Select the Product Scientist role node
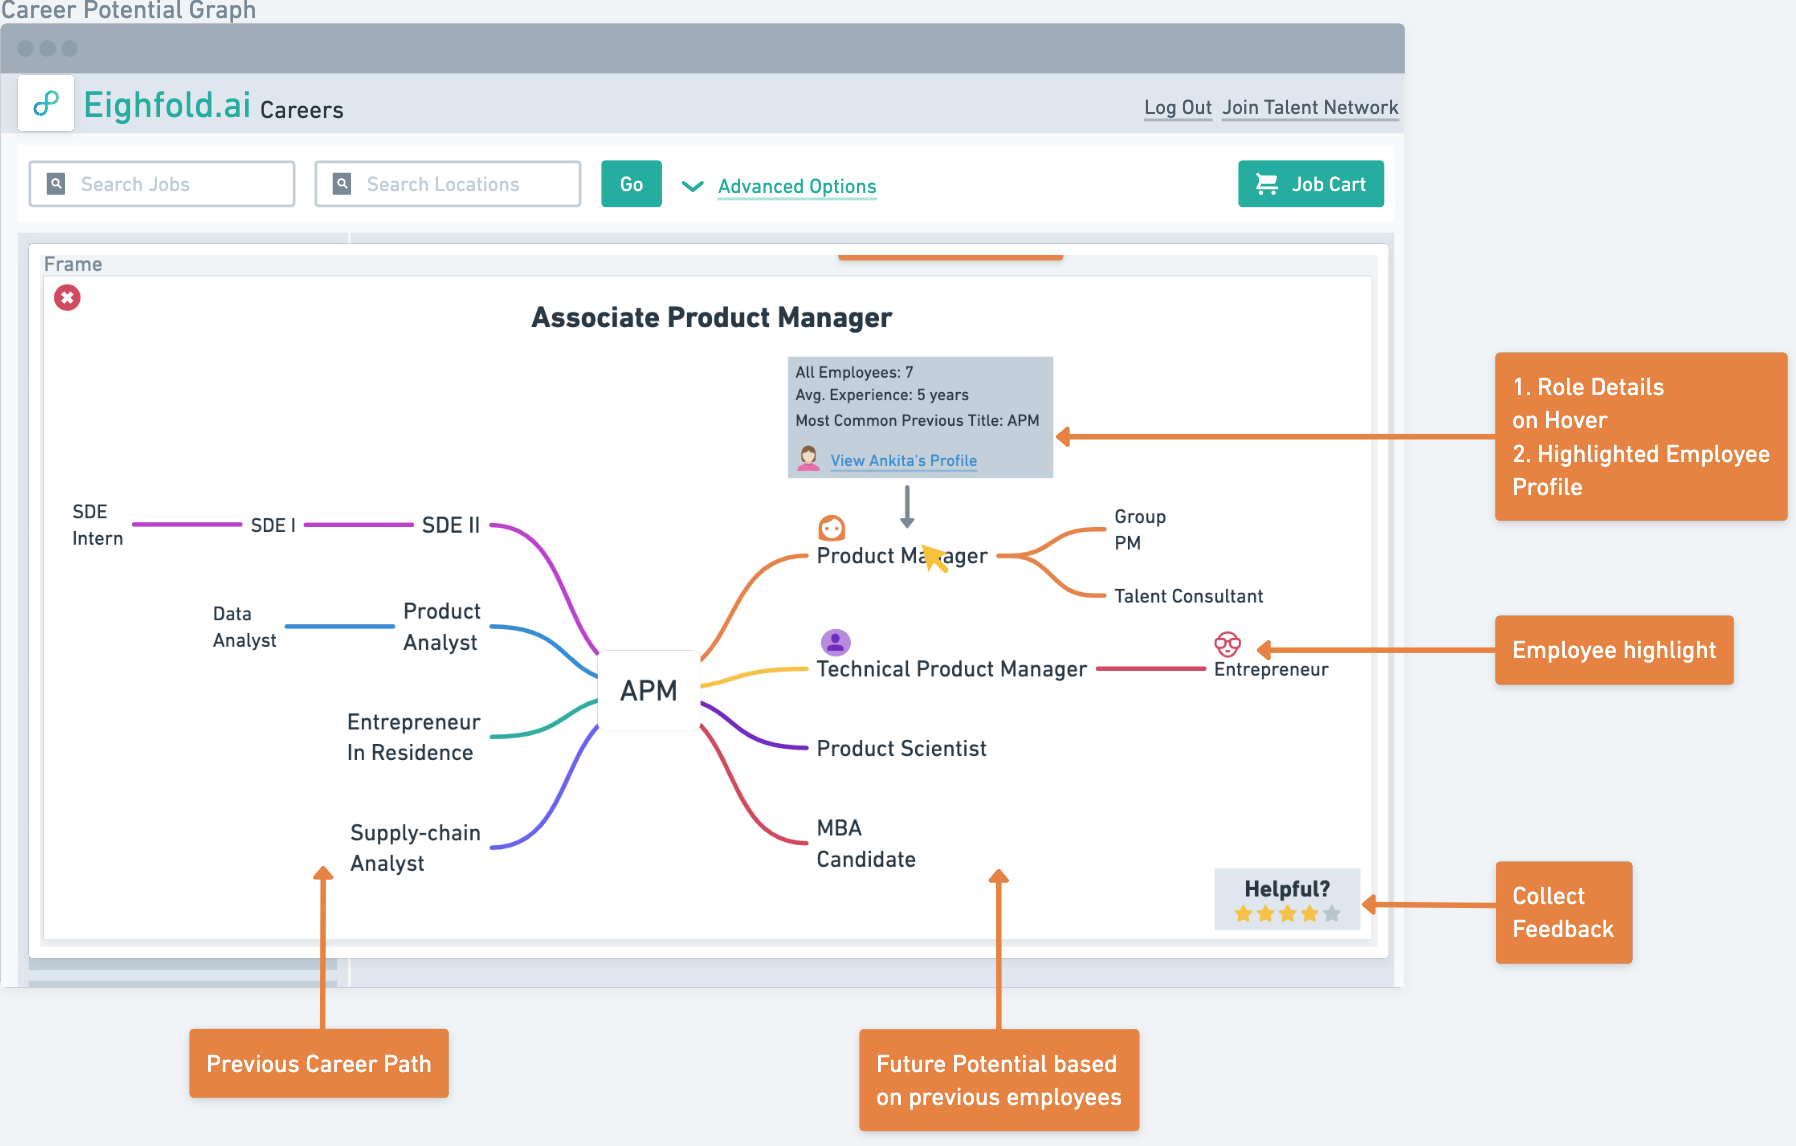This screenshot has height=1146, width=1796. 901,748
